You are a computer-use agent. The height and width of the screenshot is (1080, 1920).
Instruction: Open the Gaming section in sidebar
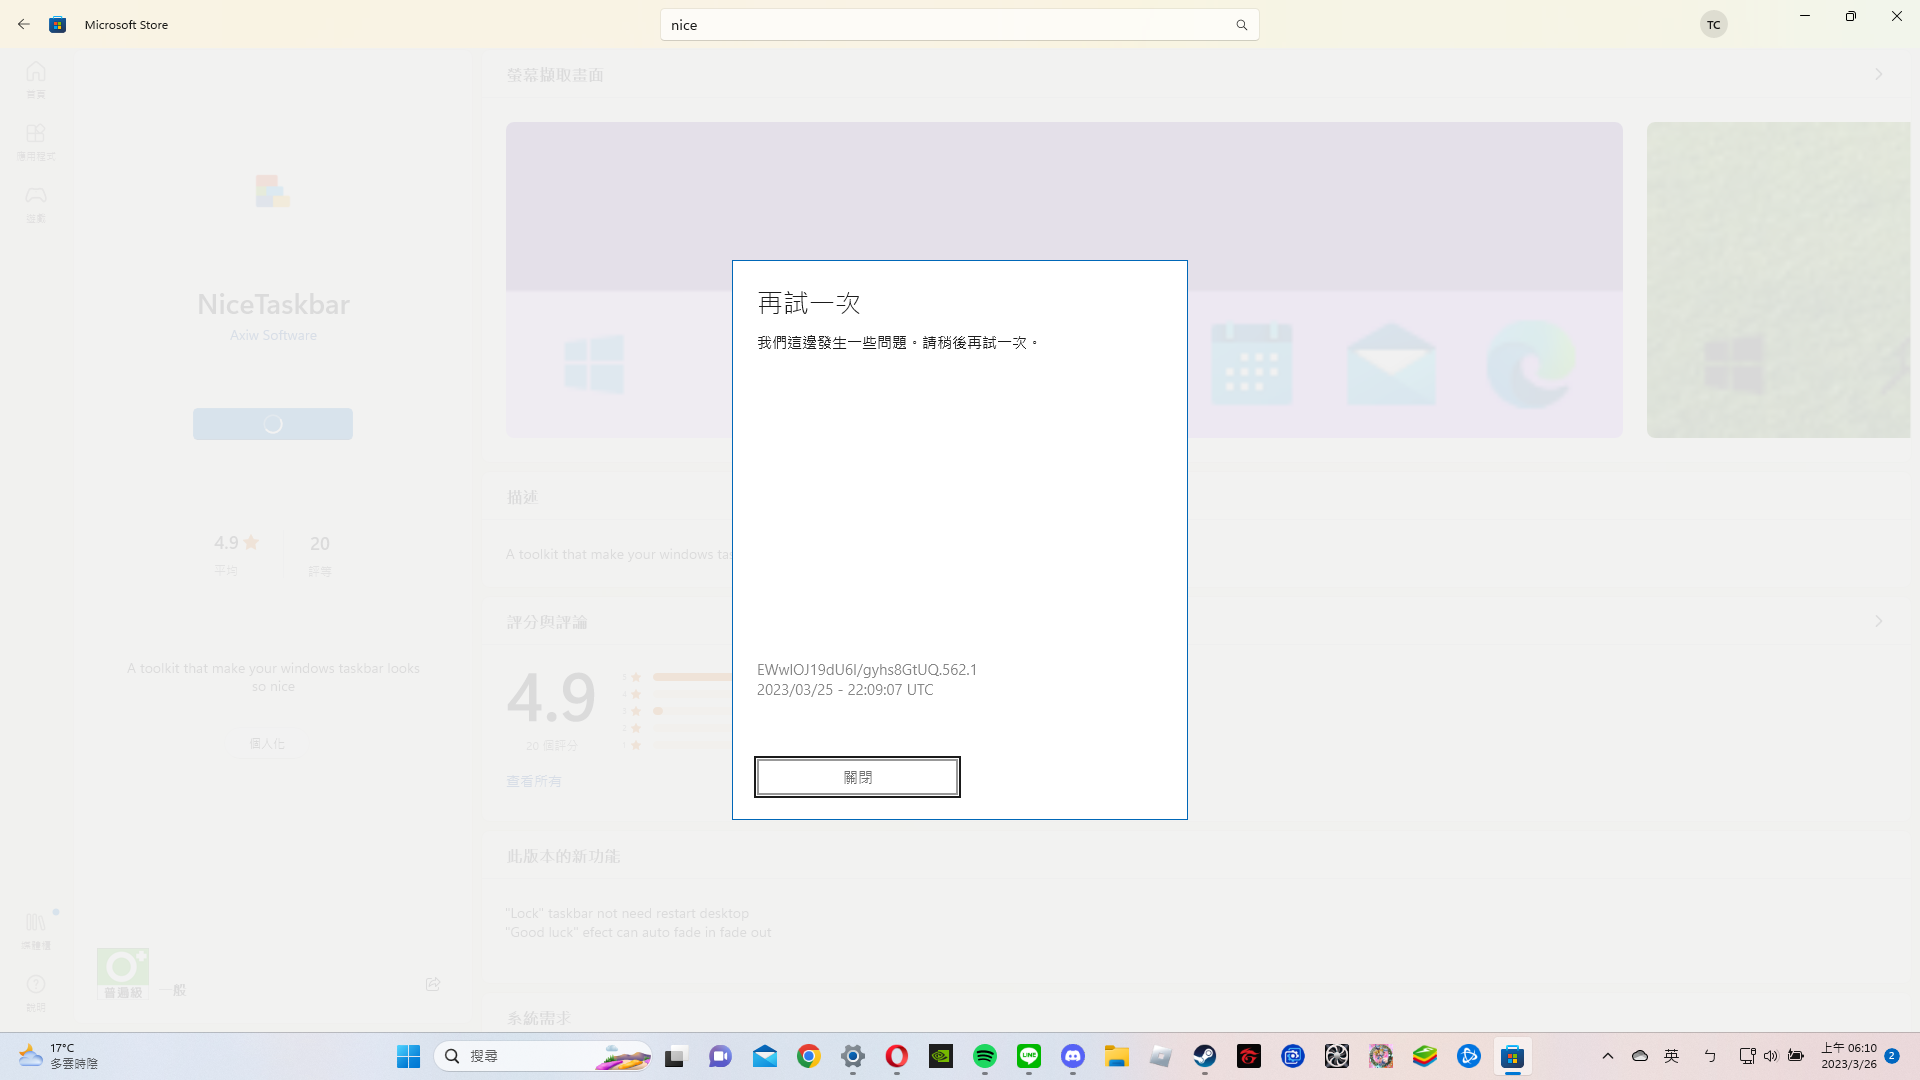click(x=36, y=202)
